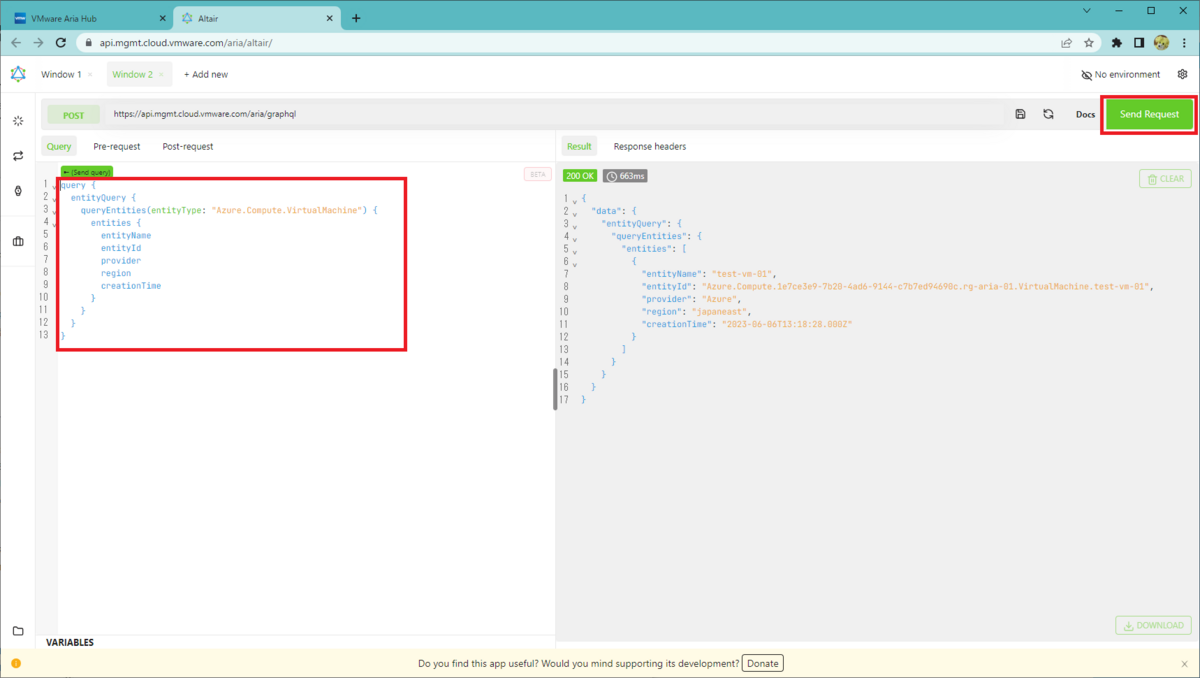
Task: Go back with the browser back arrow
Action: coord(16,43)
